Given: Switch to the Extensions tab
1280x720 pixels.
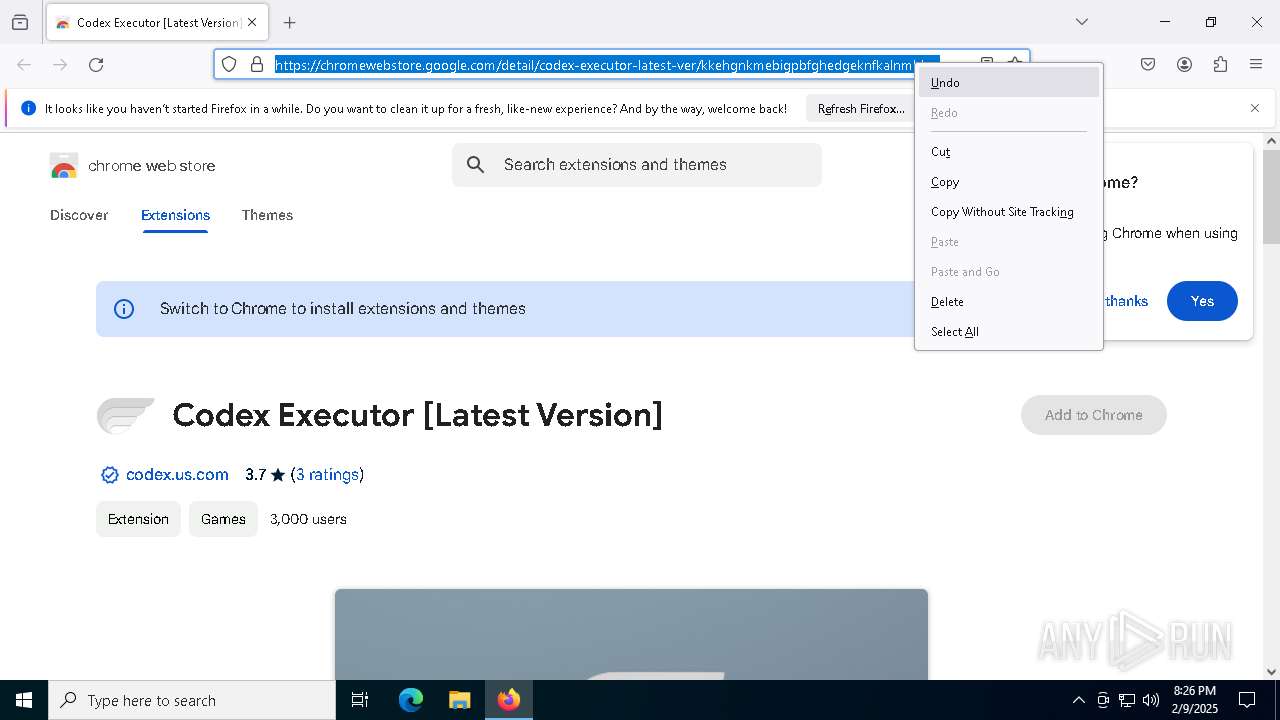Looking at the screenshot, I should (175, 215).
